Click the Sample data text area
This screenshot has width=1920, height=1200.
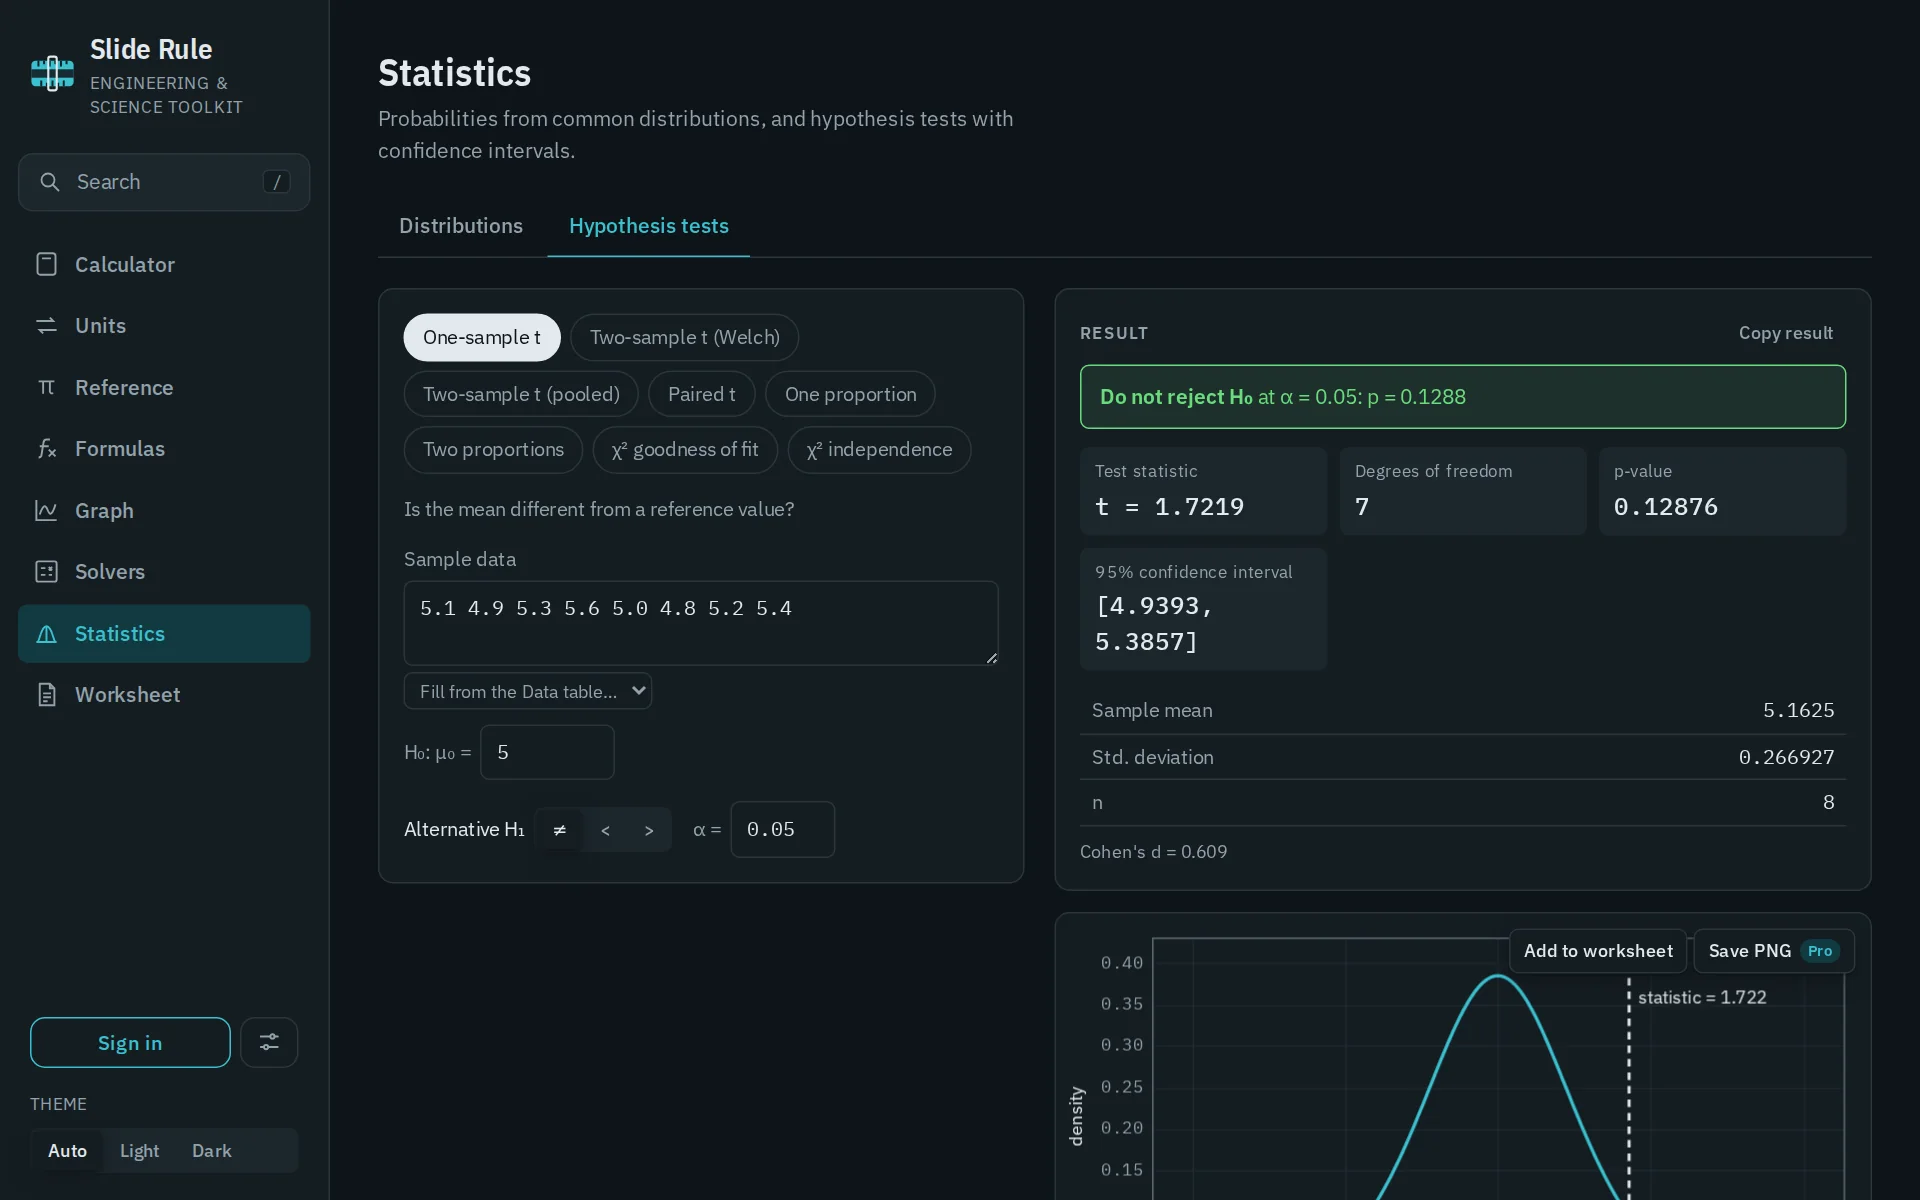(701, 623)
